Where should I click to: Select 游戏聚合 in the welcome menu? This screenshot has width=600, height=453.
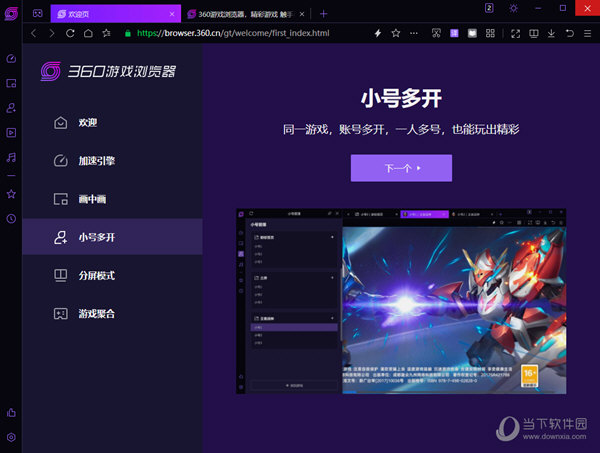(112, 314)
